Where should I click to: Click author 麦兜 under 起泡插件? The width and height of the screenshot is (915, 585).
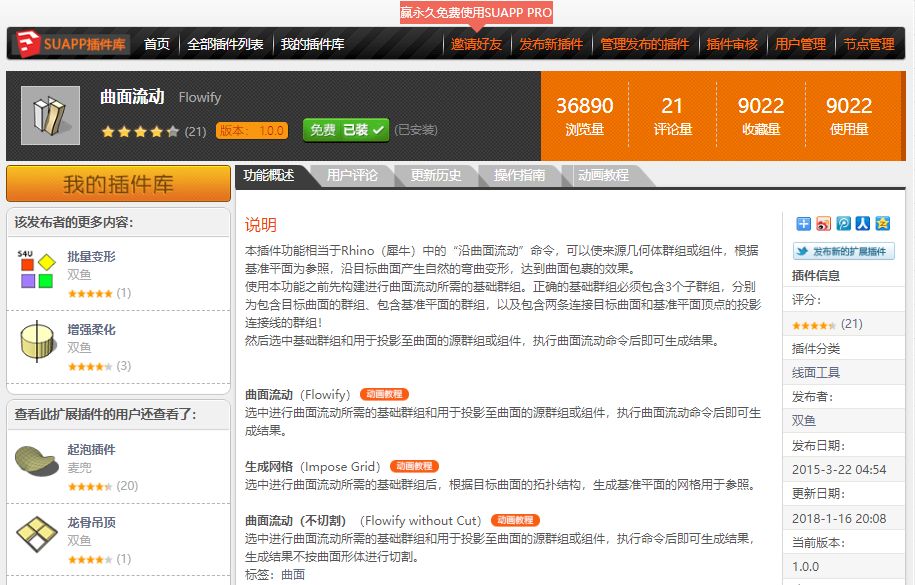coord(79,468)
